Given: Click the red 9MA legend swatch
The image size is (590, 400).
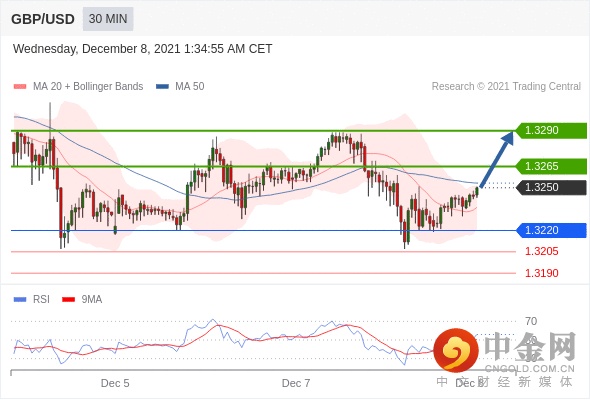Looking at the screenshot, I should 68,300.
